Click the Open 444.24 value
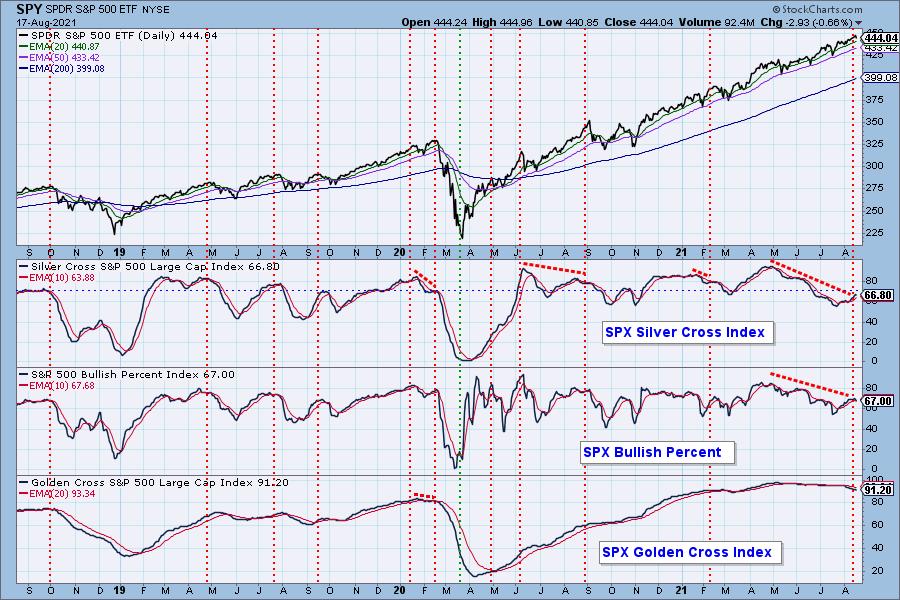This screenshot has height=600, width=900. tap(435, 22)
